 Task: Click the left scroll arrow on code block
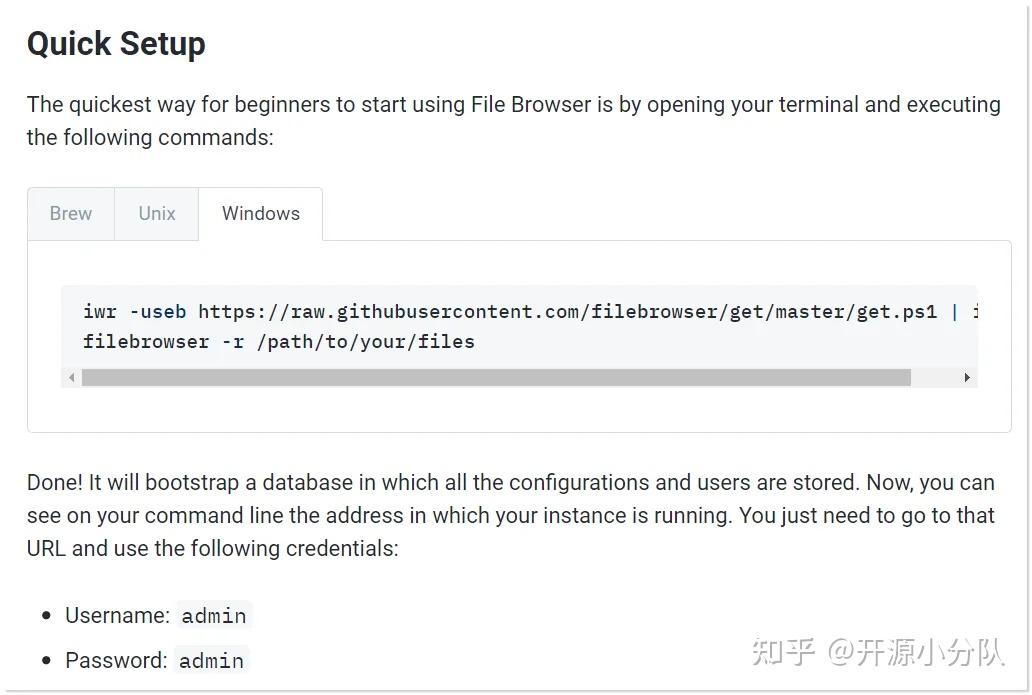pos(71,377)
